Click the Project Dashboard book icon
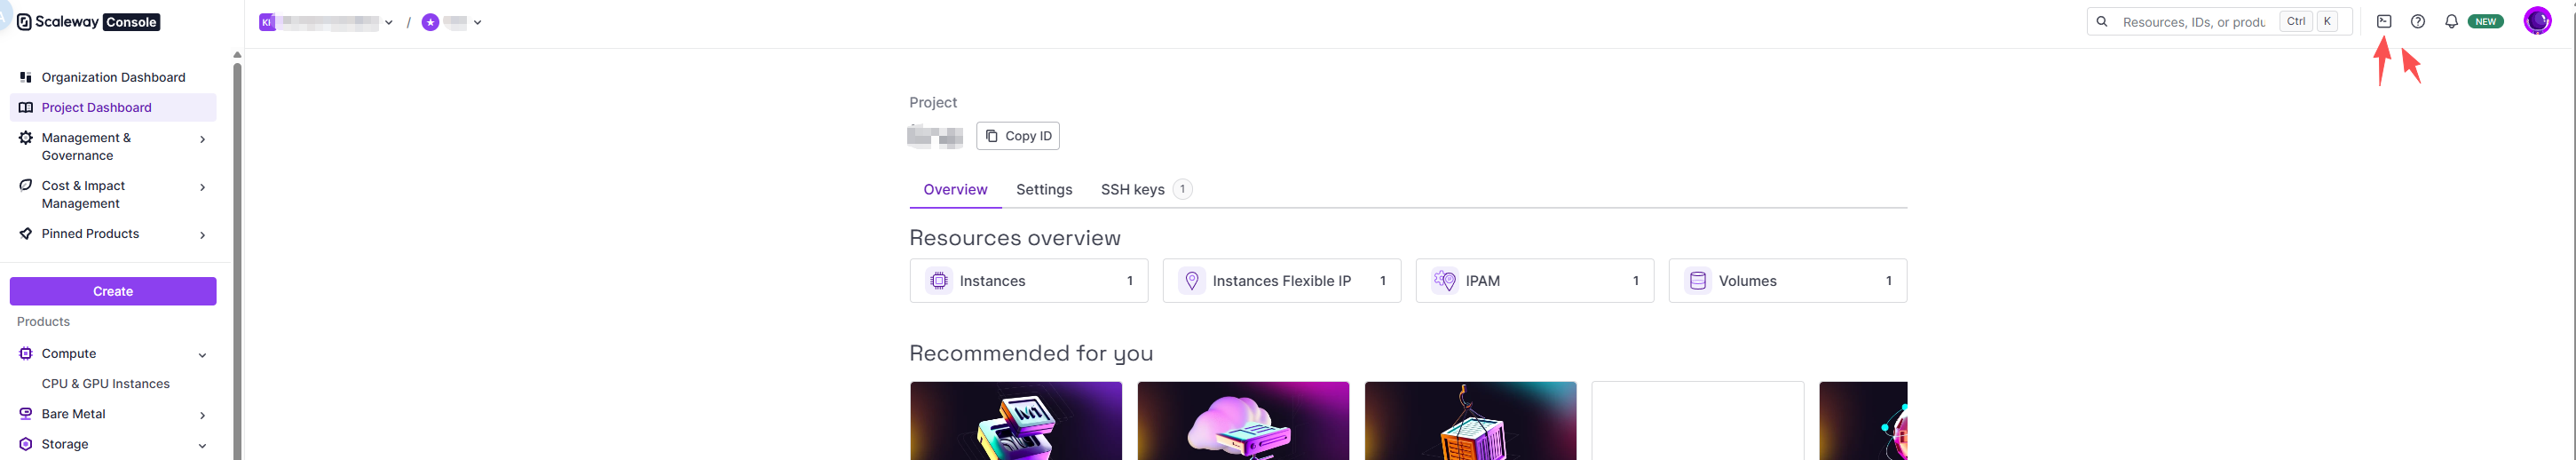Viewport: 2576px width, 460px height. point(26,107)
